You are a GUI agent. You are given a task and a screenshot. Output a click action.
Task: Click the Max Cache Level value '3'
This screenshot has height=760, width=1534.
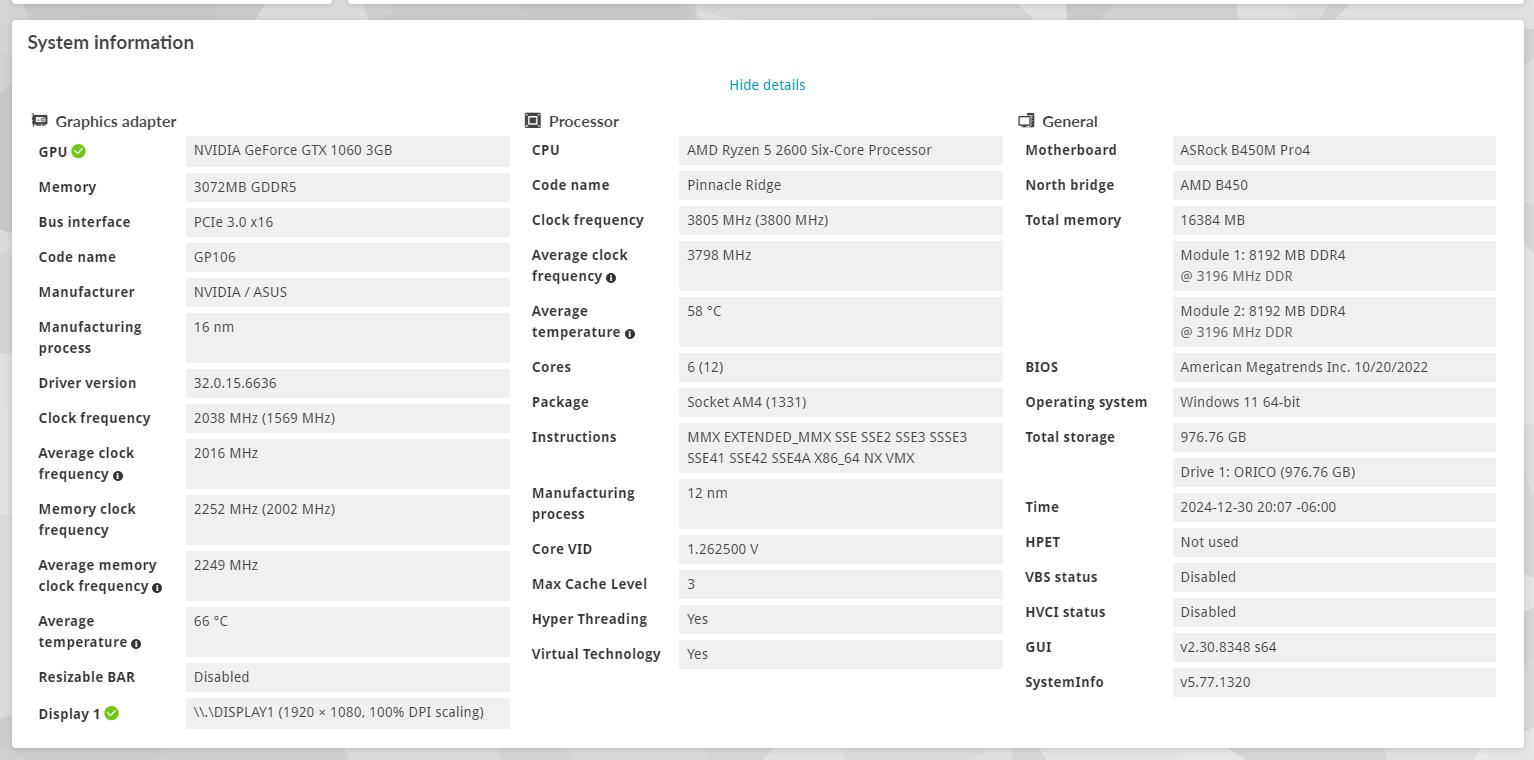pyautogui.click(x=841, y=584)
